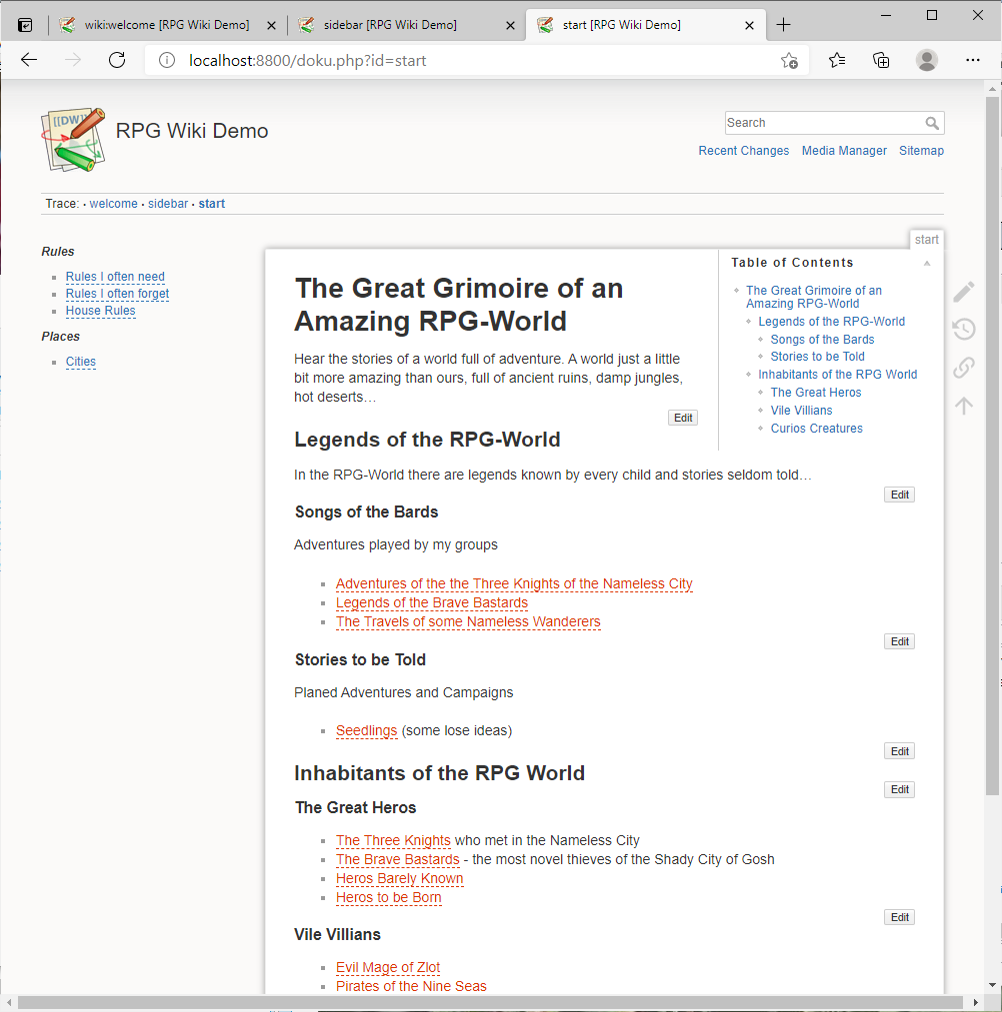Jump to Stories to be Told in TOC
Viewport: 1002px width, 1012px height.
(x=817, y=356)
